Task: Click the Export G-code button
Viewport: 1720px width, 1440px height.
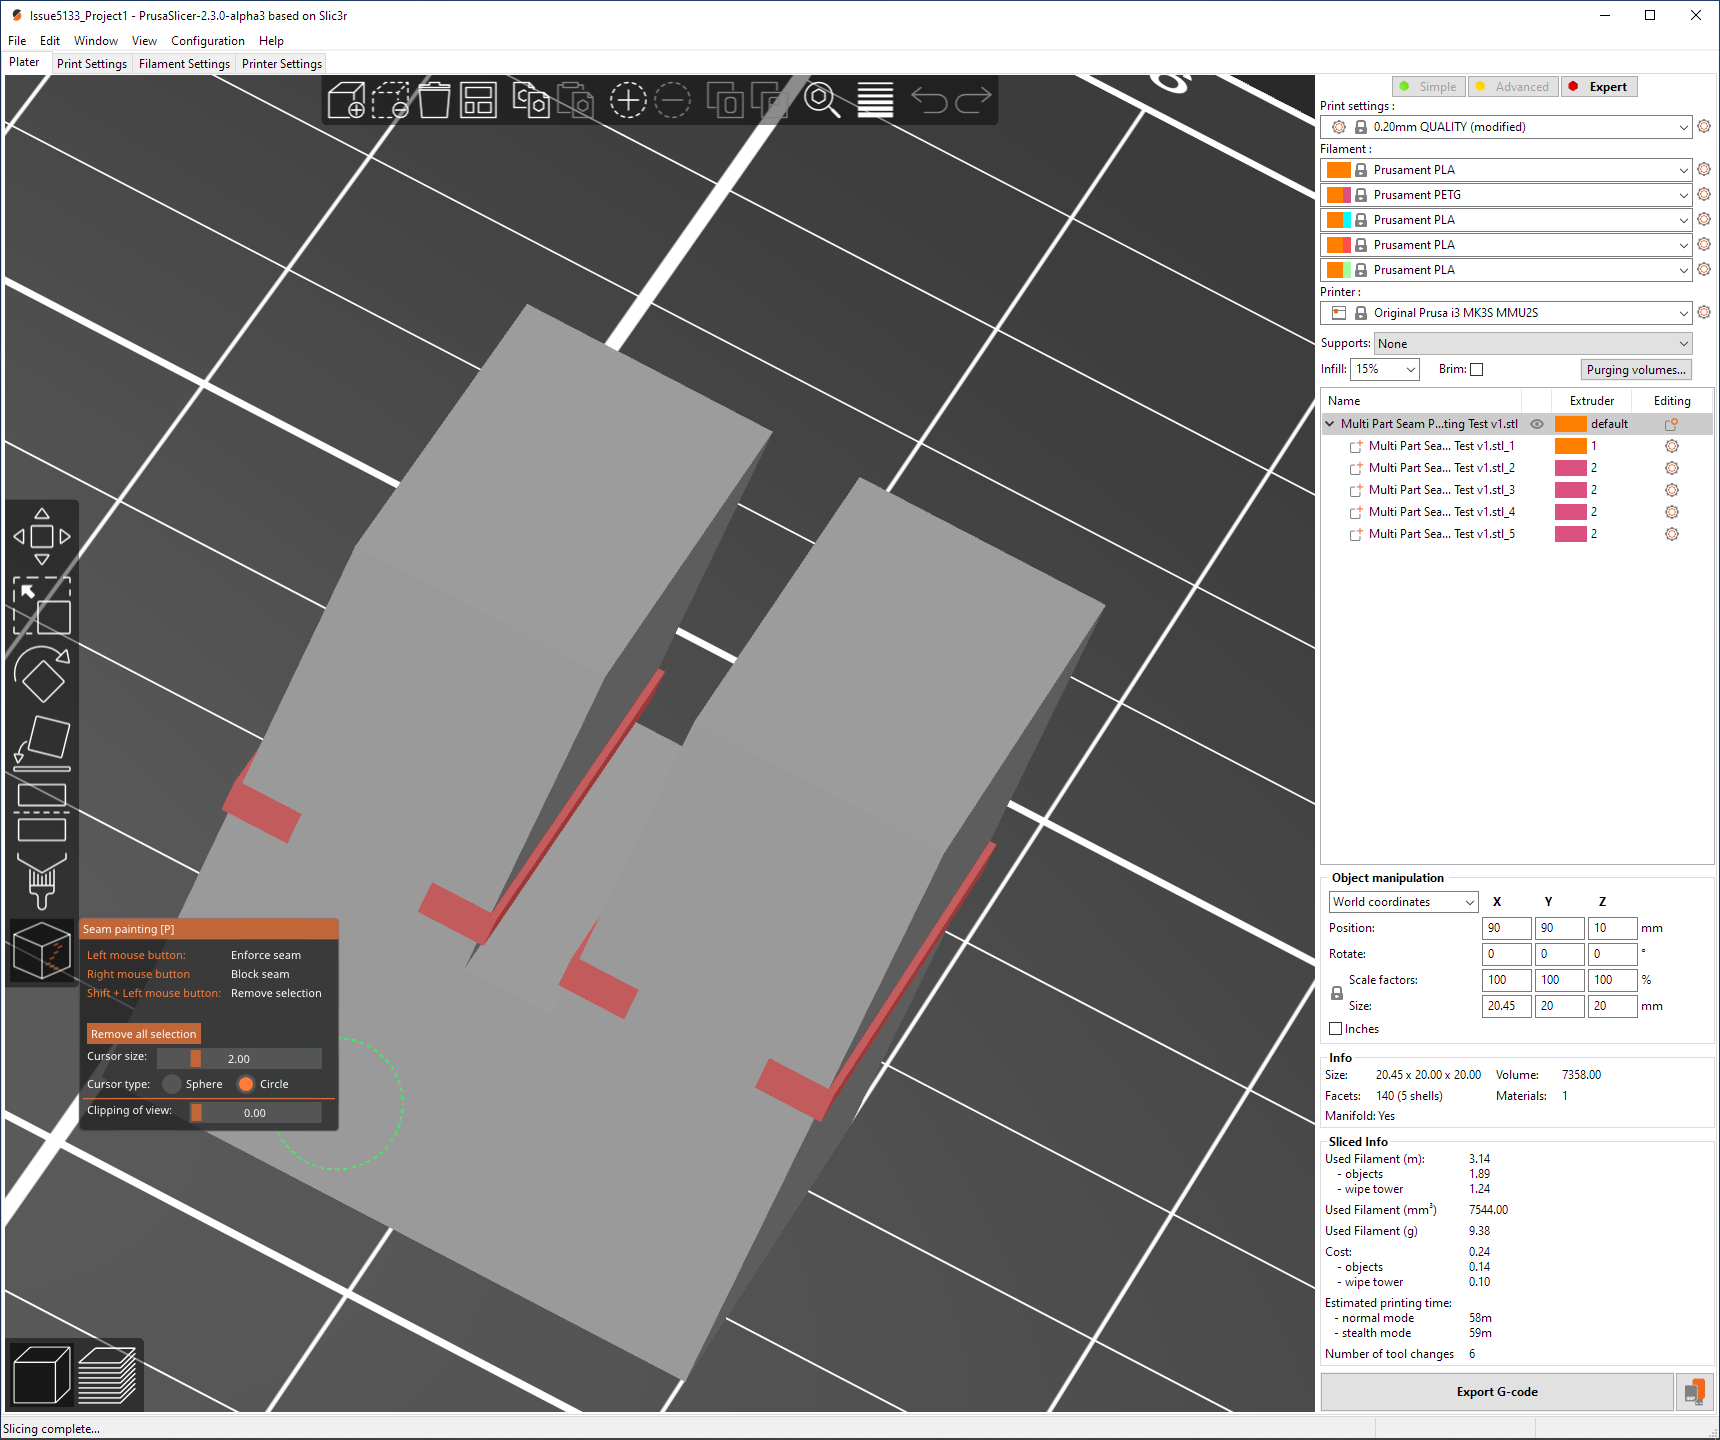Action: [1496, 1391]
